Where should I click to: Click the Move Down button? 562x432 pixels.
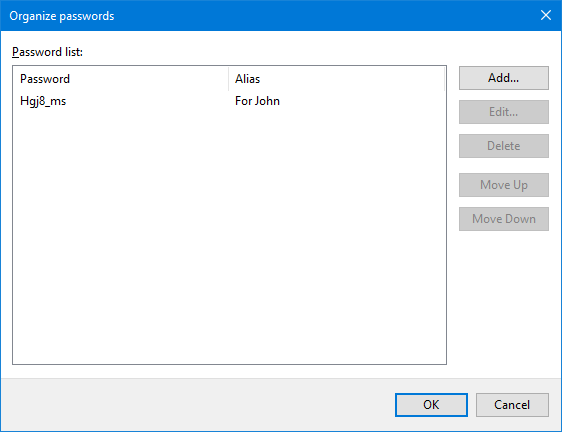[504, 219]
